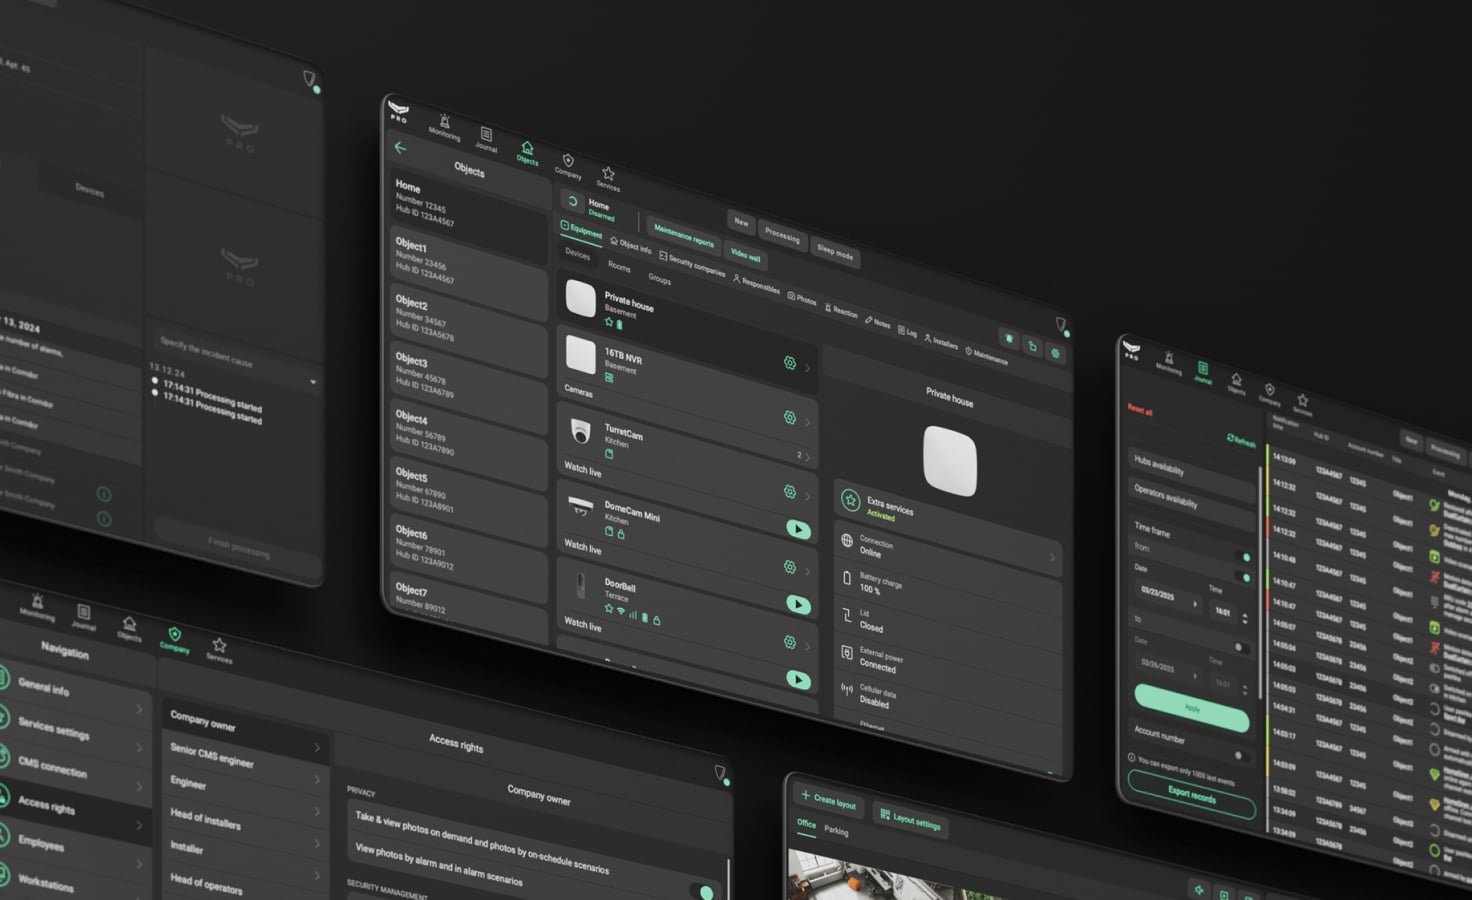
Task: Switch to the Object info tab
Action: point(631,244)
